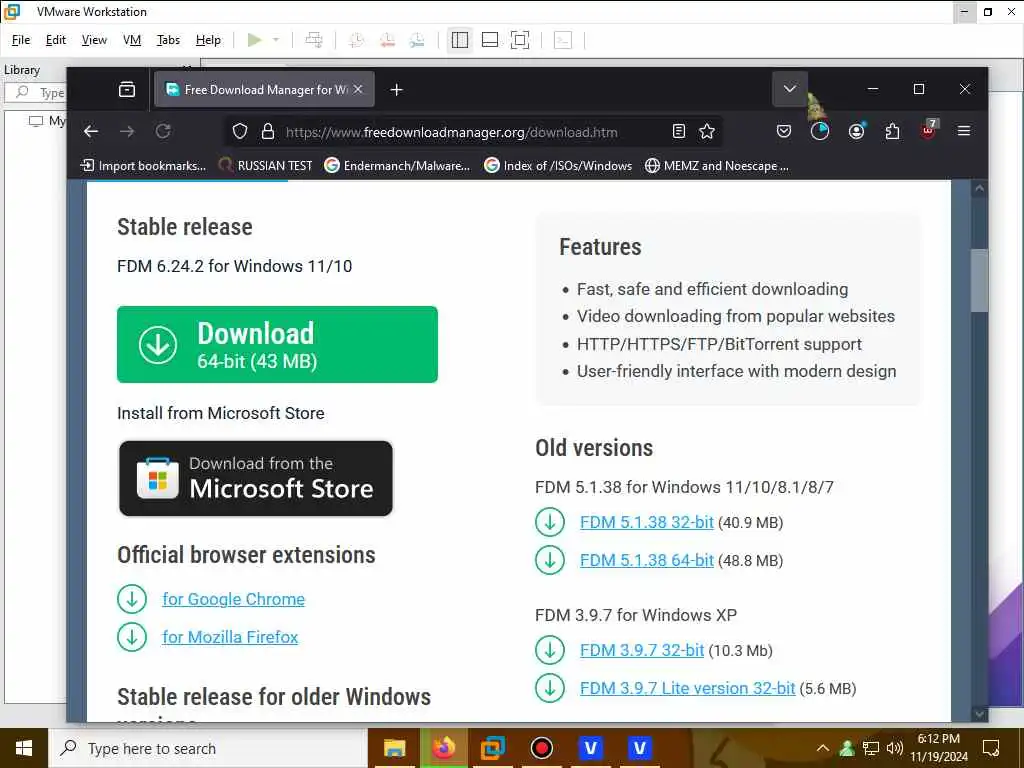Click the uBlock Origin extension icon
Viewport: 1024px width, 768px height.
point(928,130)
